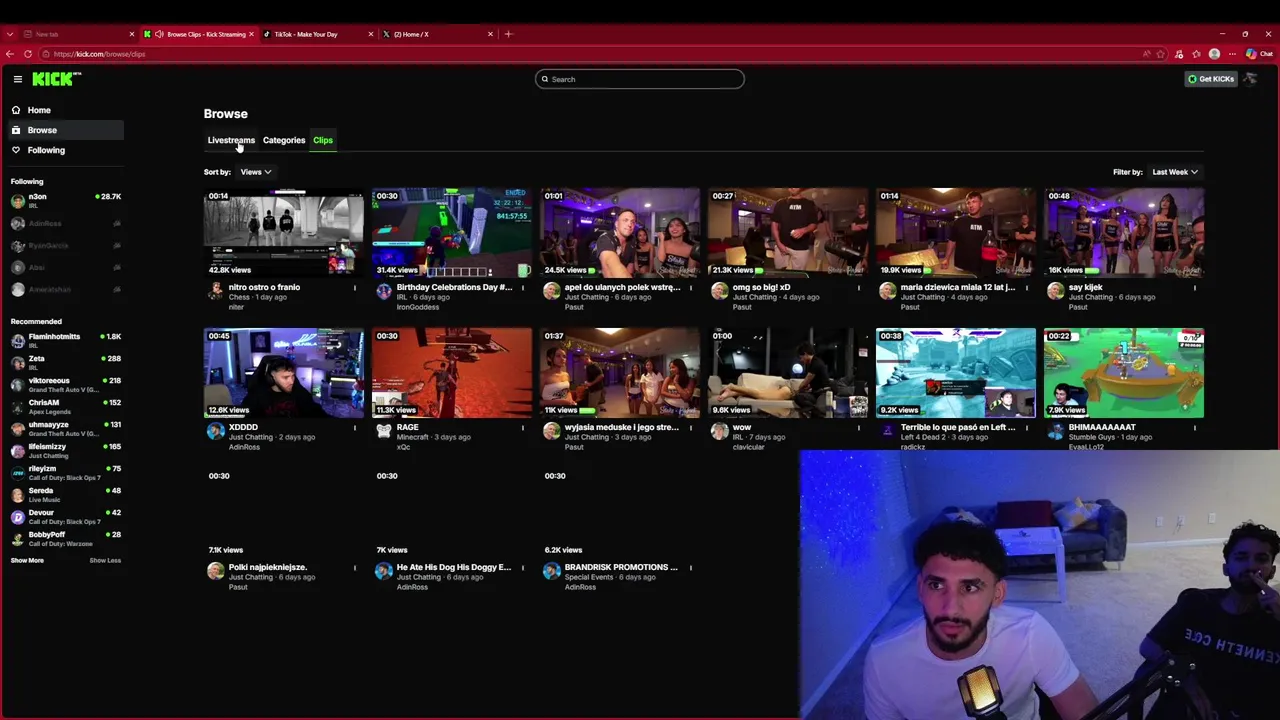Open viktoreeous channel in Recommended
Image resolution: width=1280 pixels, height=720 pixels.
(x=66, y=385)
